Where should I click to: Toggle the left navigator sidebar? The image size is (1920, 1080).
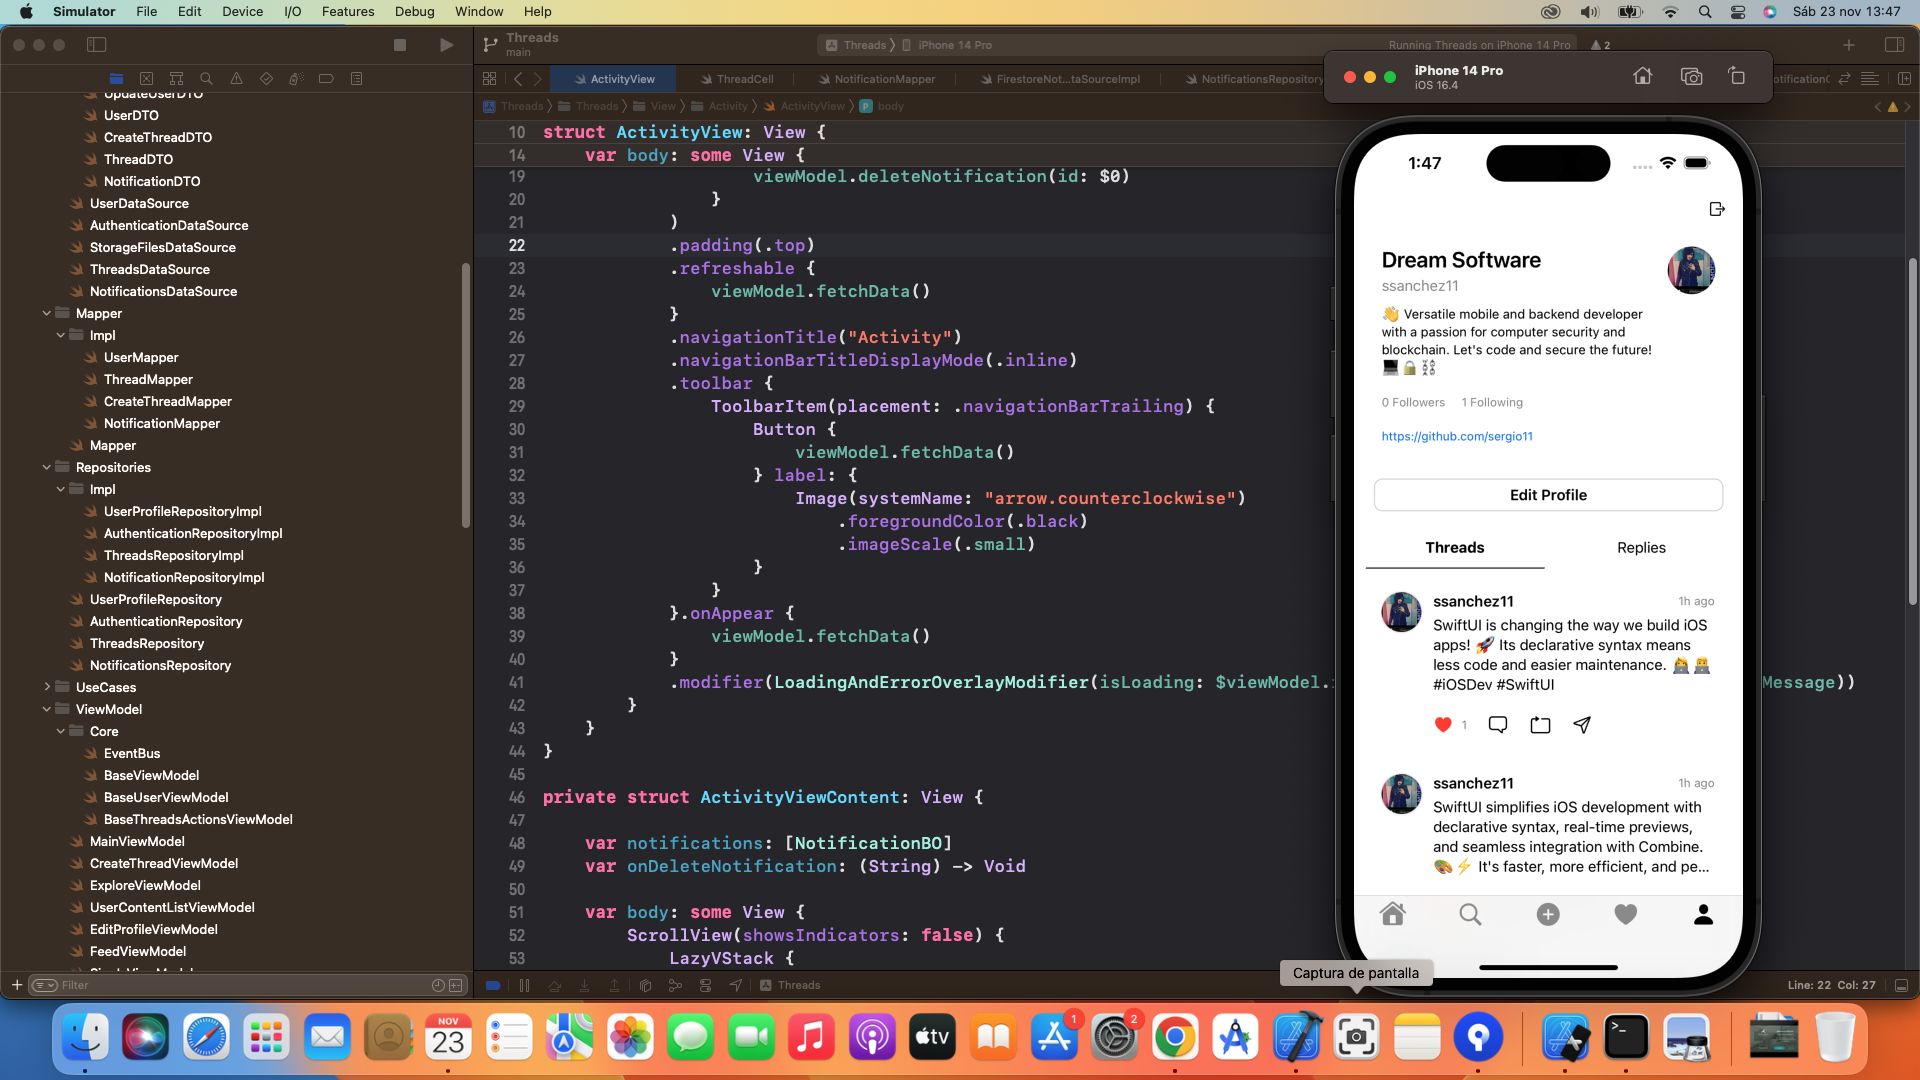97,45
